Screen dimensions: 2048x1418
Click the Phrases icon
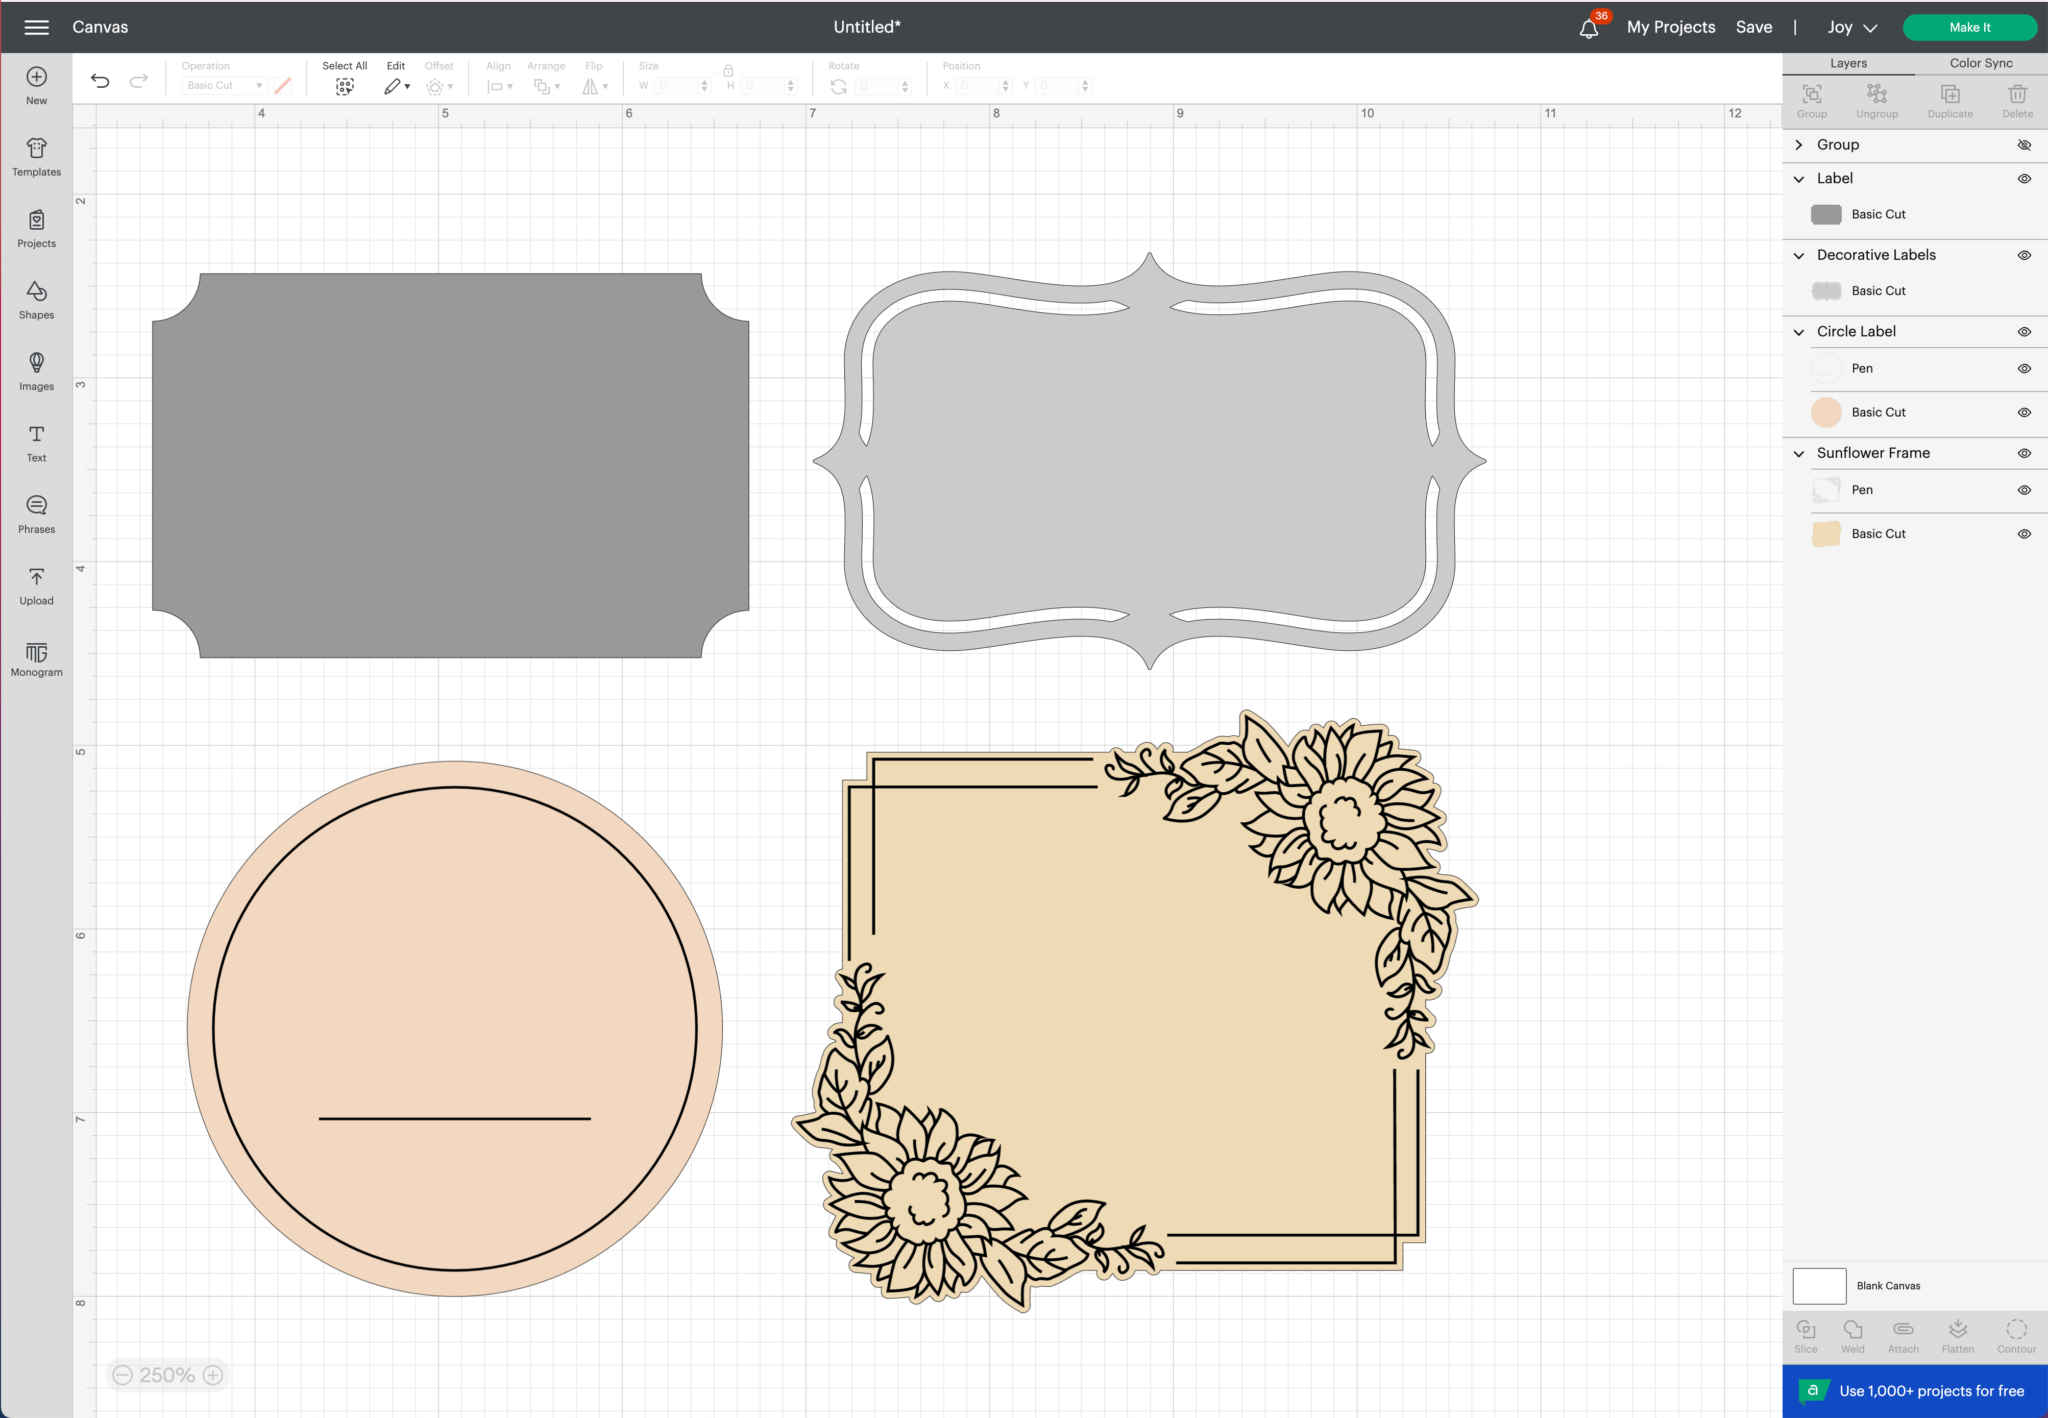coord(36,512)
